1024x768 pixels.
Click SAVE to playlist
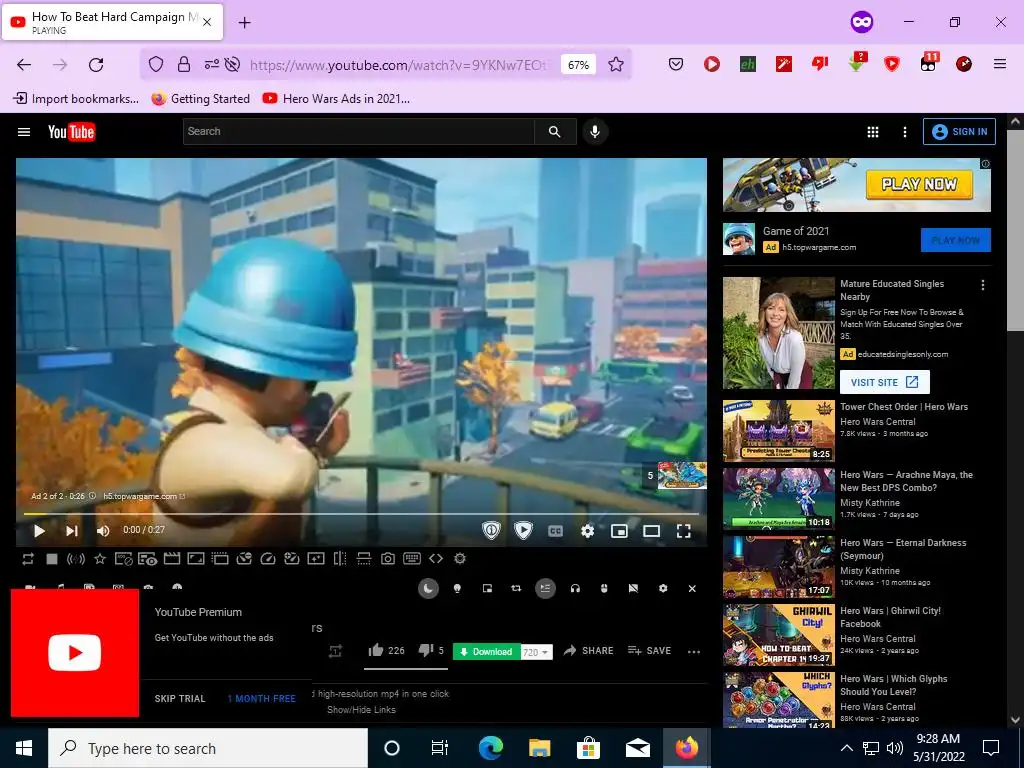(x=649, y=650)
